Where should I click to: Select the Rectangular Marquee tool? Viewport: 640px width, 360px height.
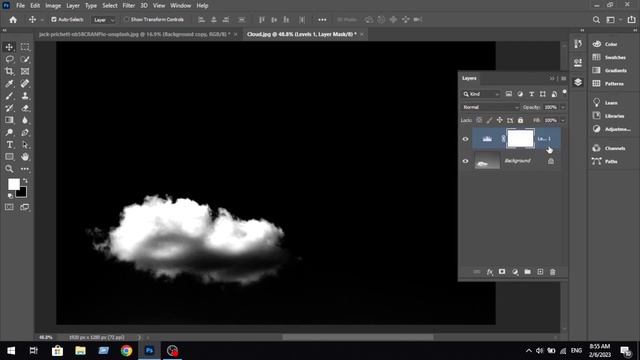25,47
